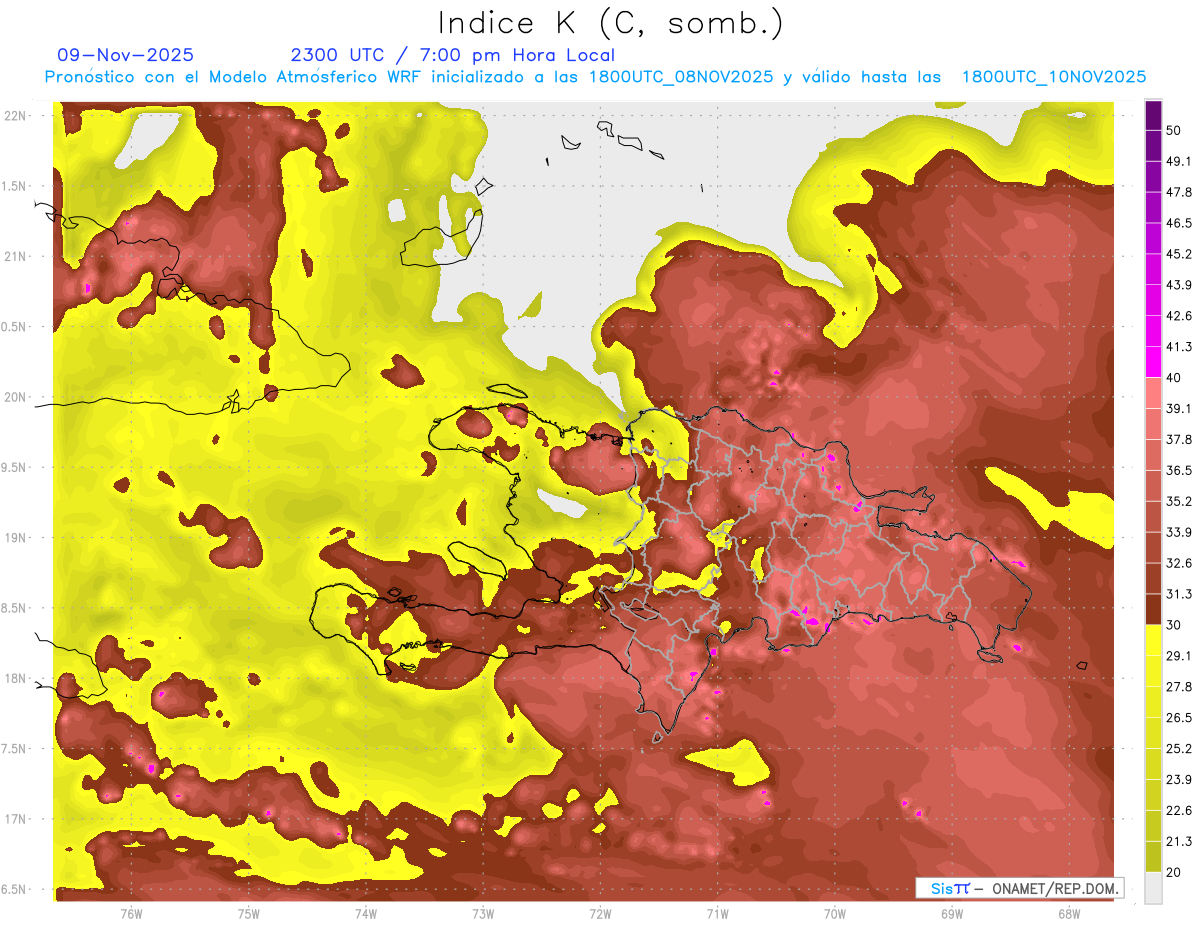Pick the olive swatch between 20 and 21.3
The width and height of the screenshot is (1200, 927).
click(1154, 857)
